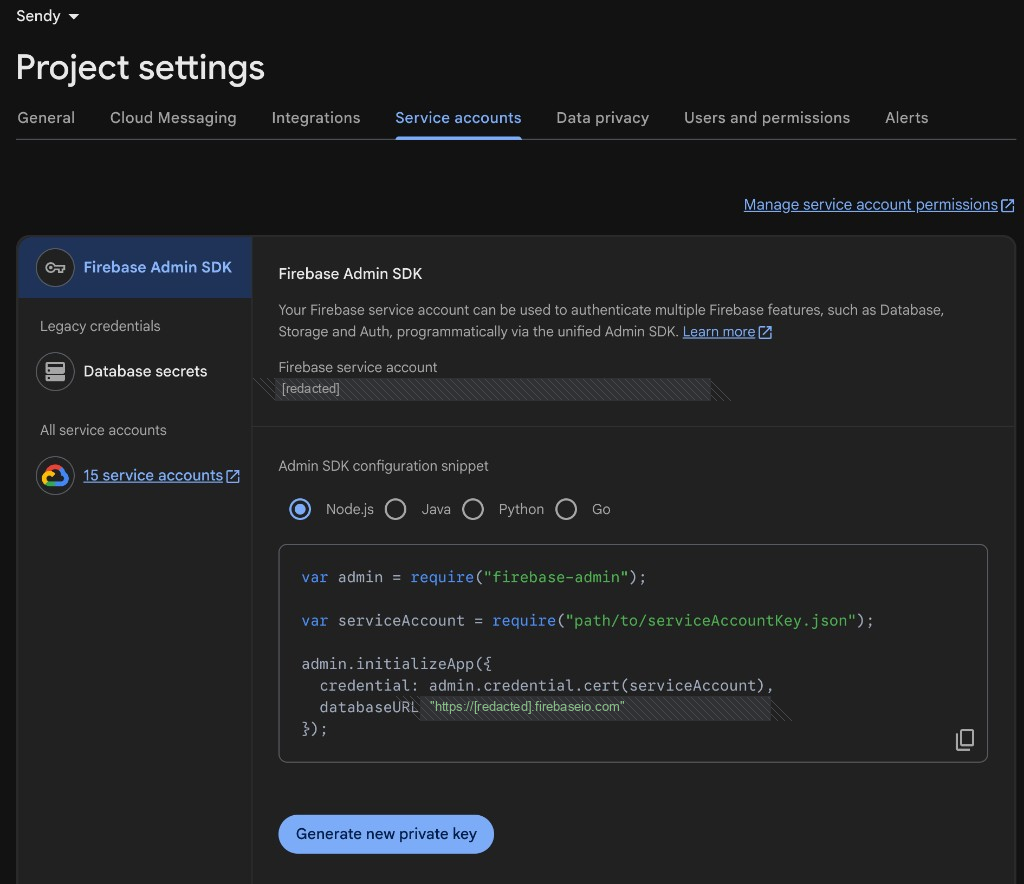Click the redacted Firebase service account field

493,389
